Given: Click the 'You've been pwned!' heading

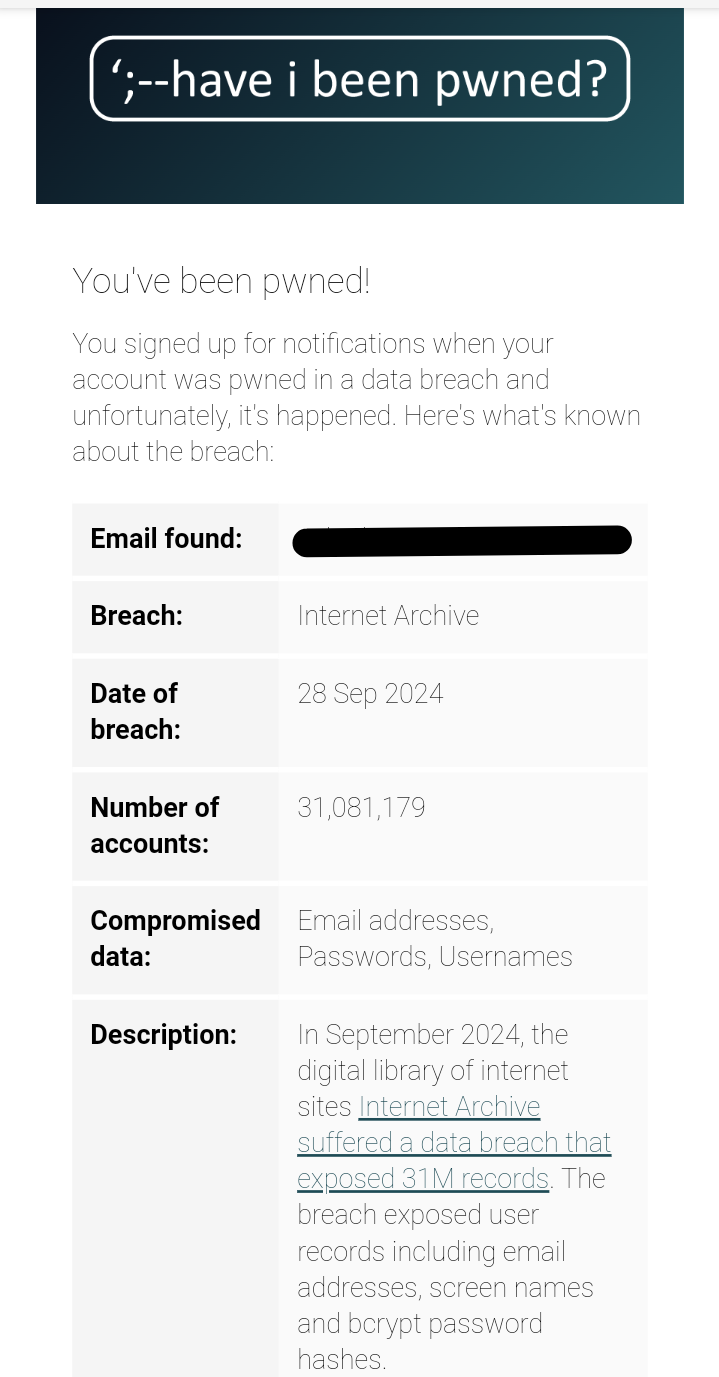Looking at the screenshot, I should pyautogui.click(x=221, y=282).
